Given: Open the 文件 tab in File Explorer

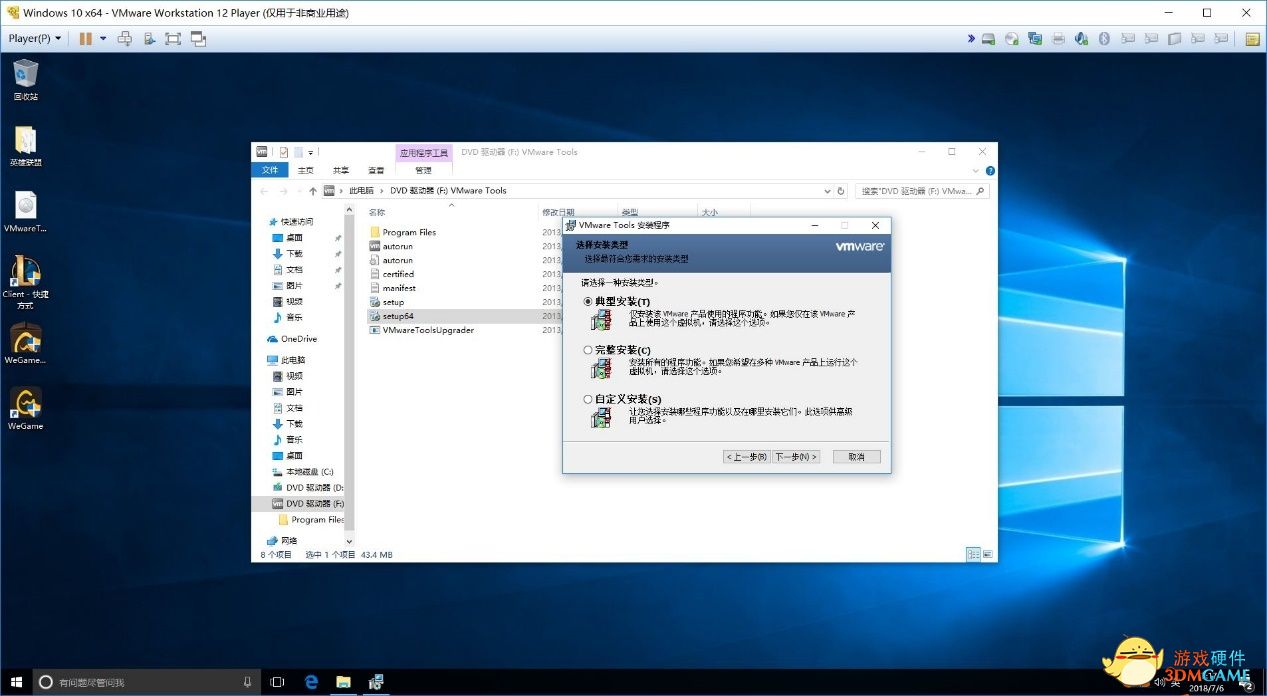Looking at the screenshot, I should 270,170.
